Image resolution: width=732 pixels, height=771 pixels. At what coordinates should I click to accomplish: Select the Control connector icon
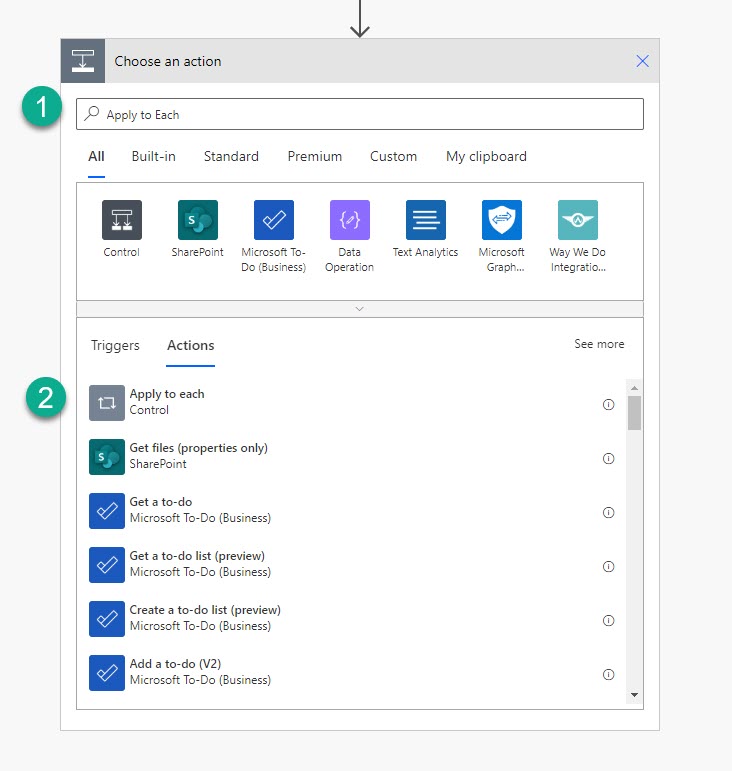122,220
